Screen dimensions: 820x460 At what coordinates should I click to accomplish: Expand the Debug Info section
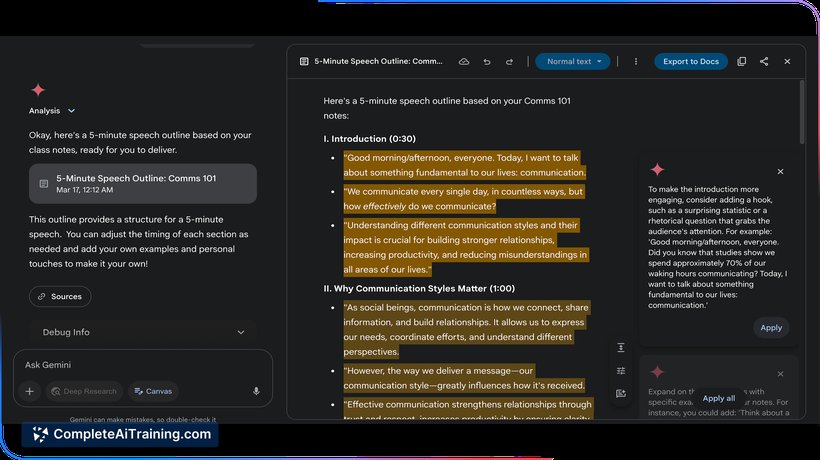(x=143, y=332)
